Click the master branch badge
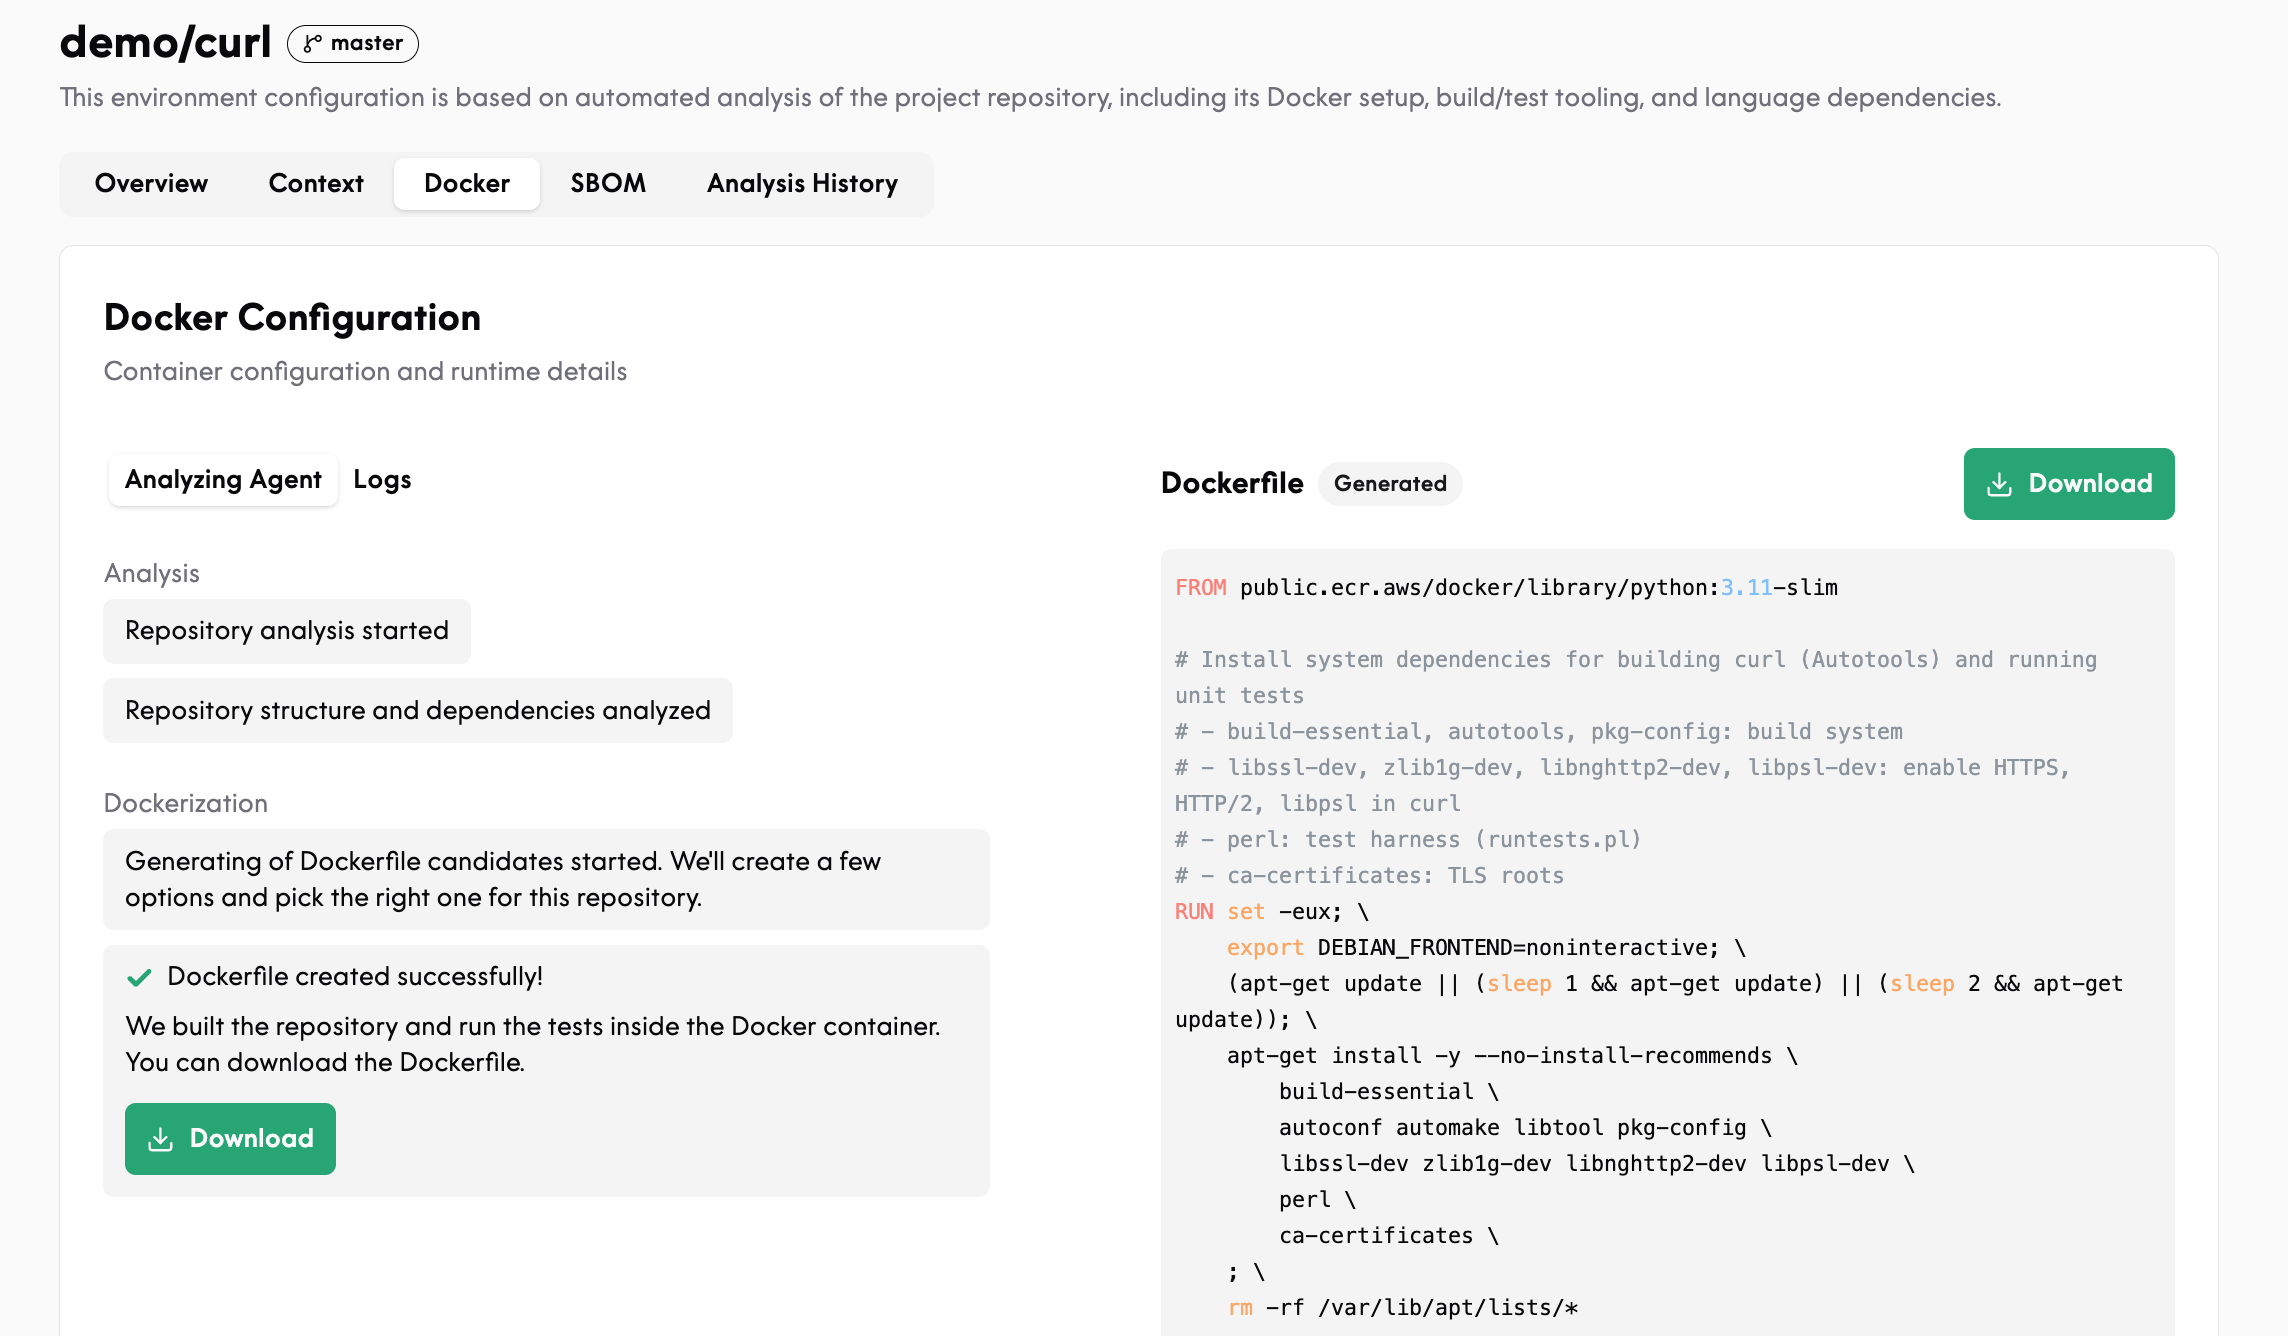The image size is (2288, 1336). [x=353, y=43]
